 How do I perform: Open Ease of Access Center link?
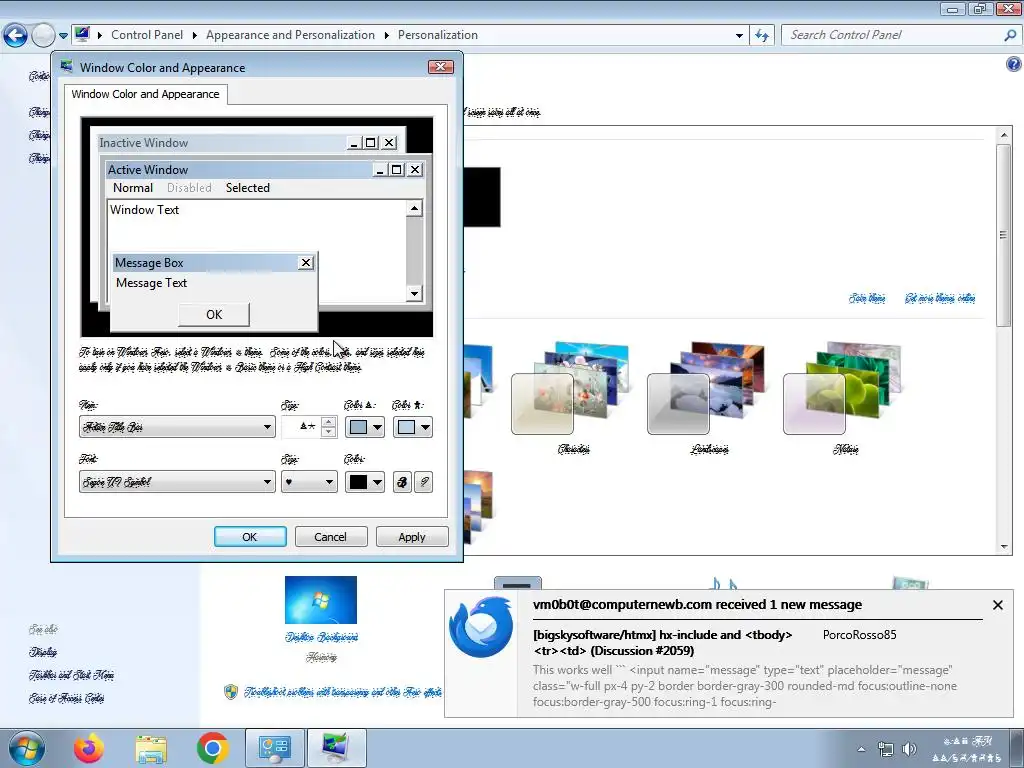tap(66, 698)
